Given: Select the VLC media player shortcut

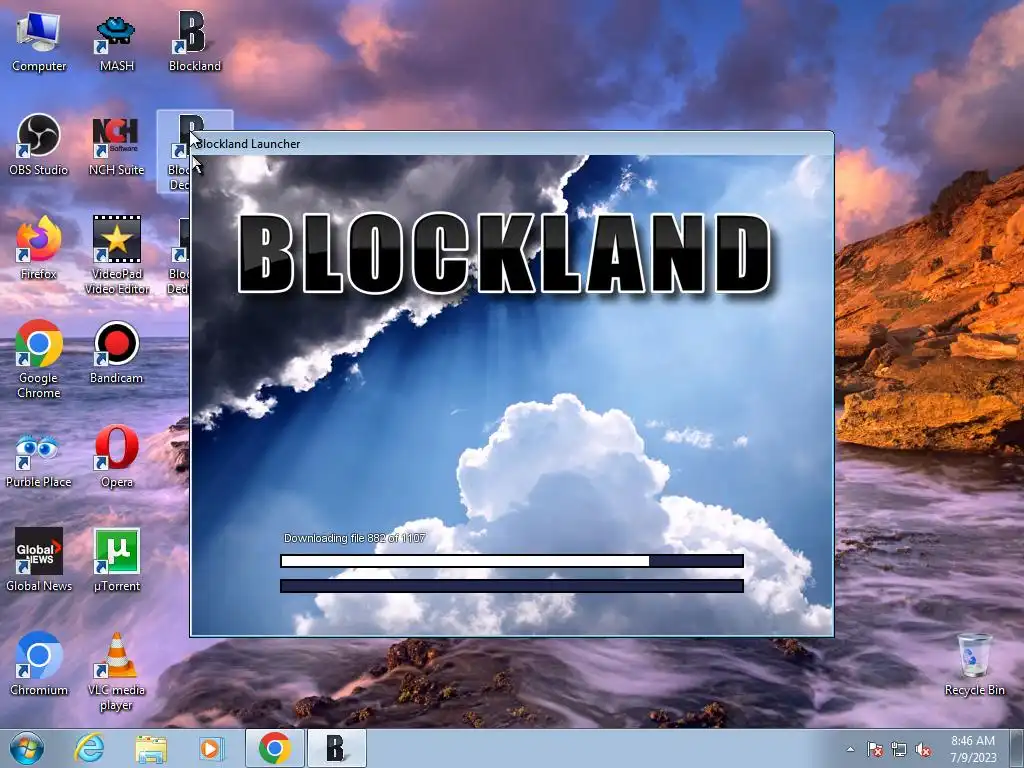Looking at the screenshot, I should 116,672.
